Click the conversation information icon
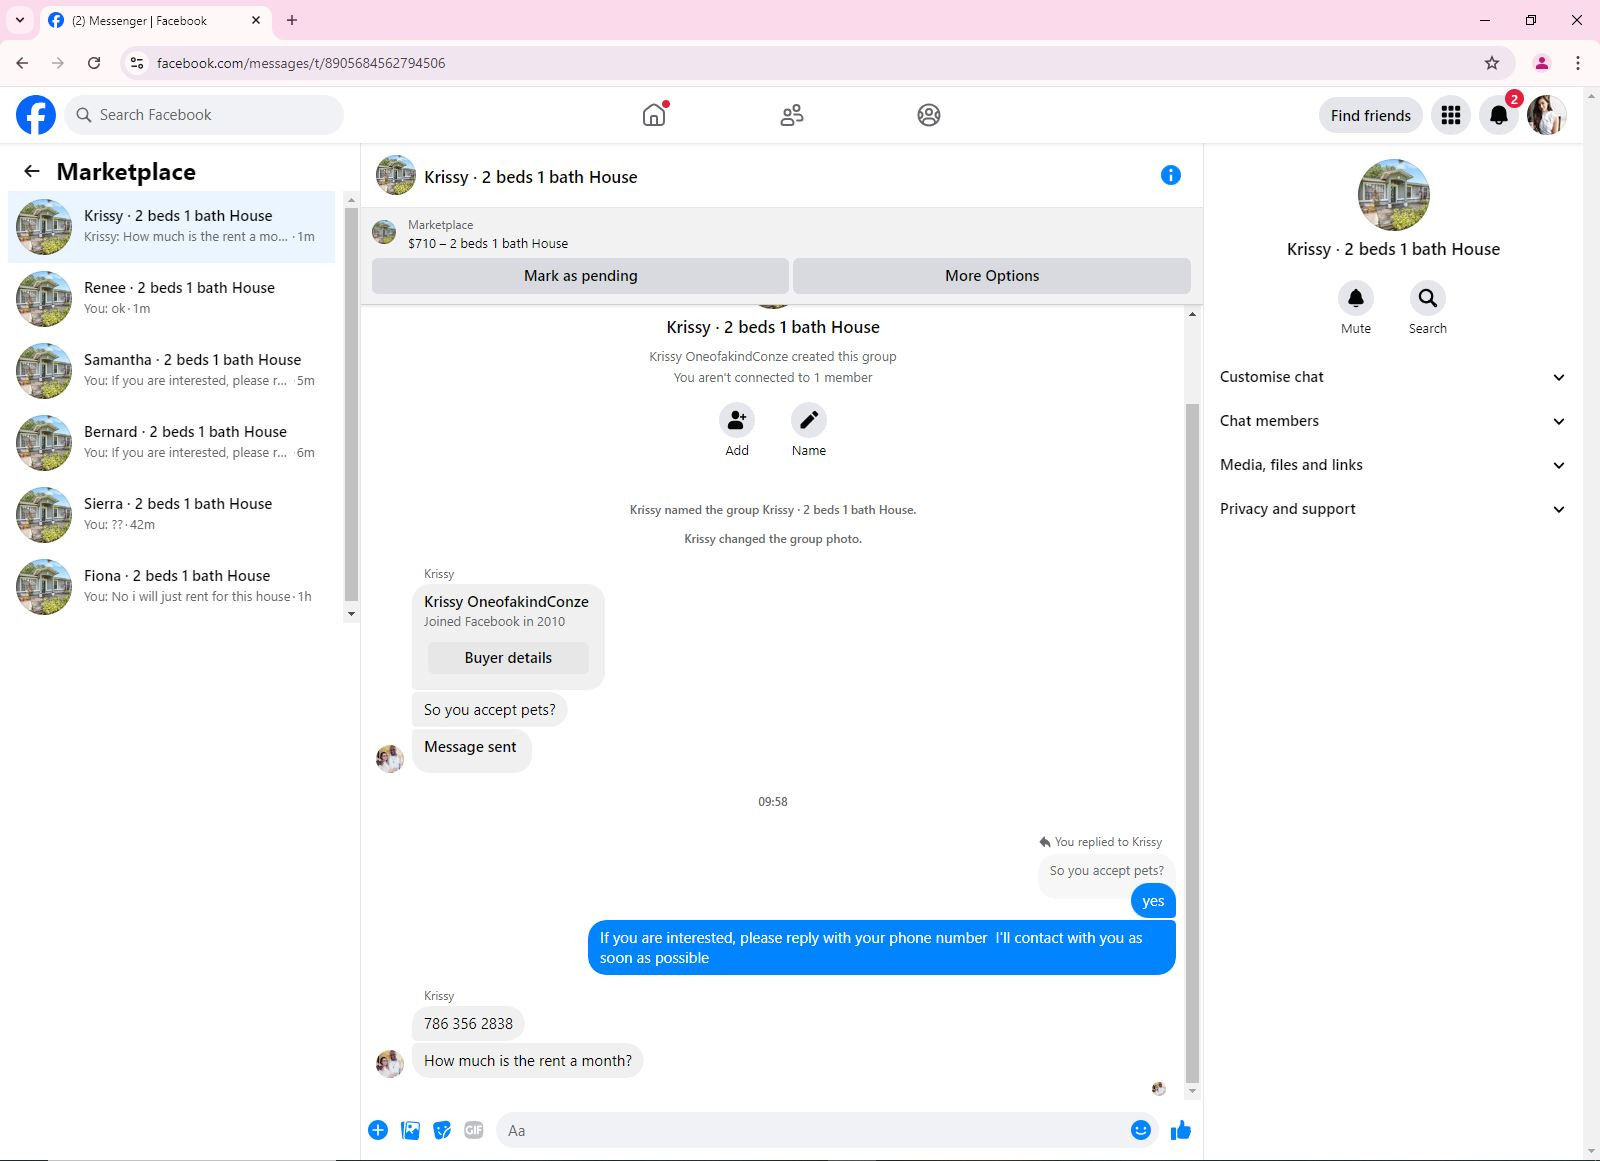 (x=1171, y=175)
